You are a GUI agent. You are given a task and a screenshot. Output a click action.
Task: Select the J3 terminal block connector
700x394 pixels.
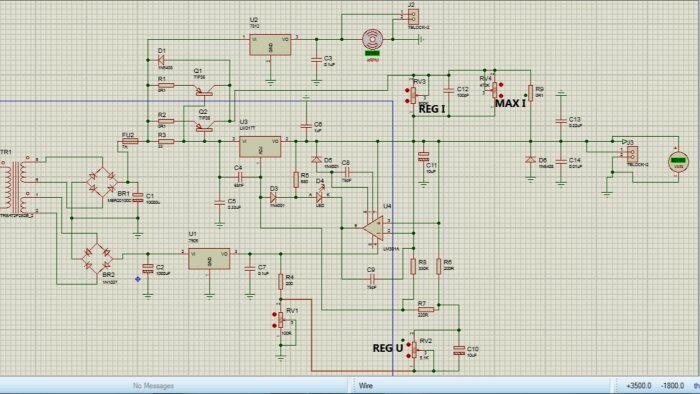(x=632, y=154)
